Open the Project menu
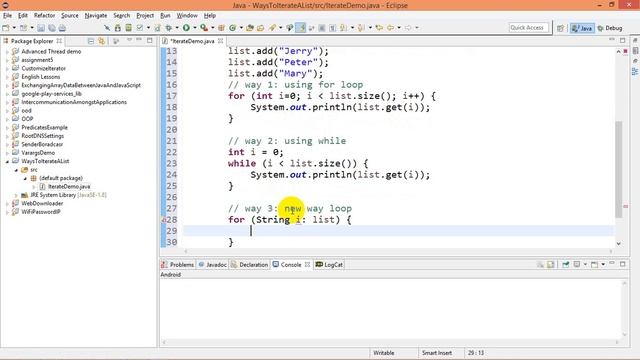 pos(145,16)
